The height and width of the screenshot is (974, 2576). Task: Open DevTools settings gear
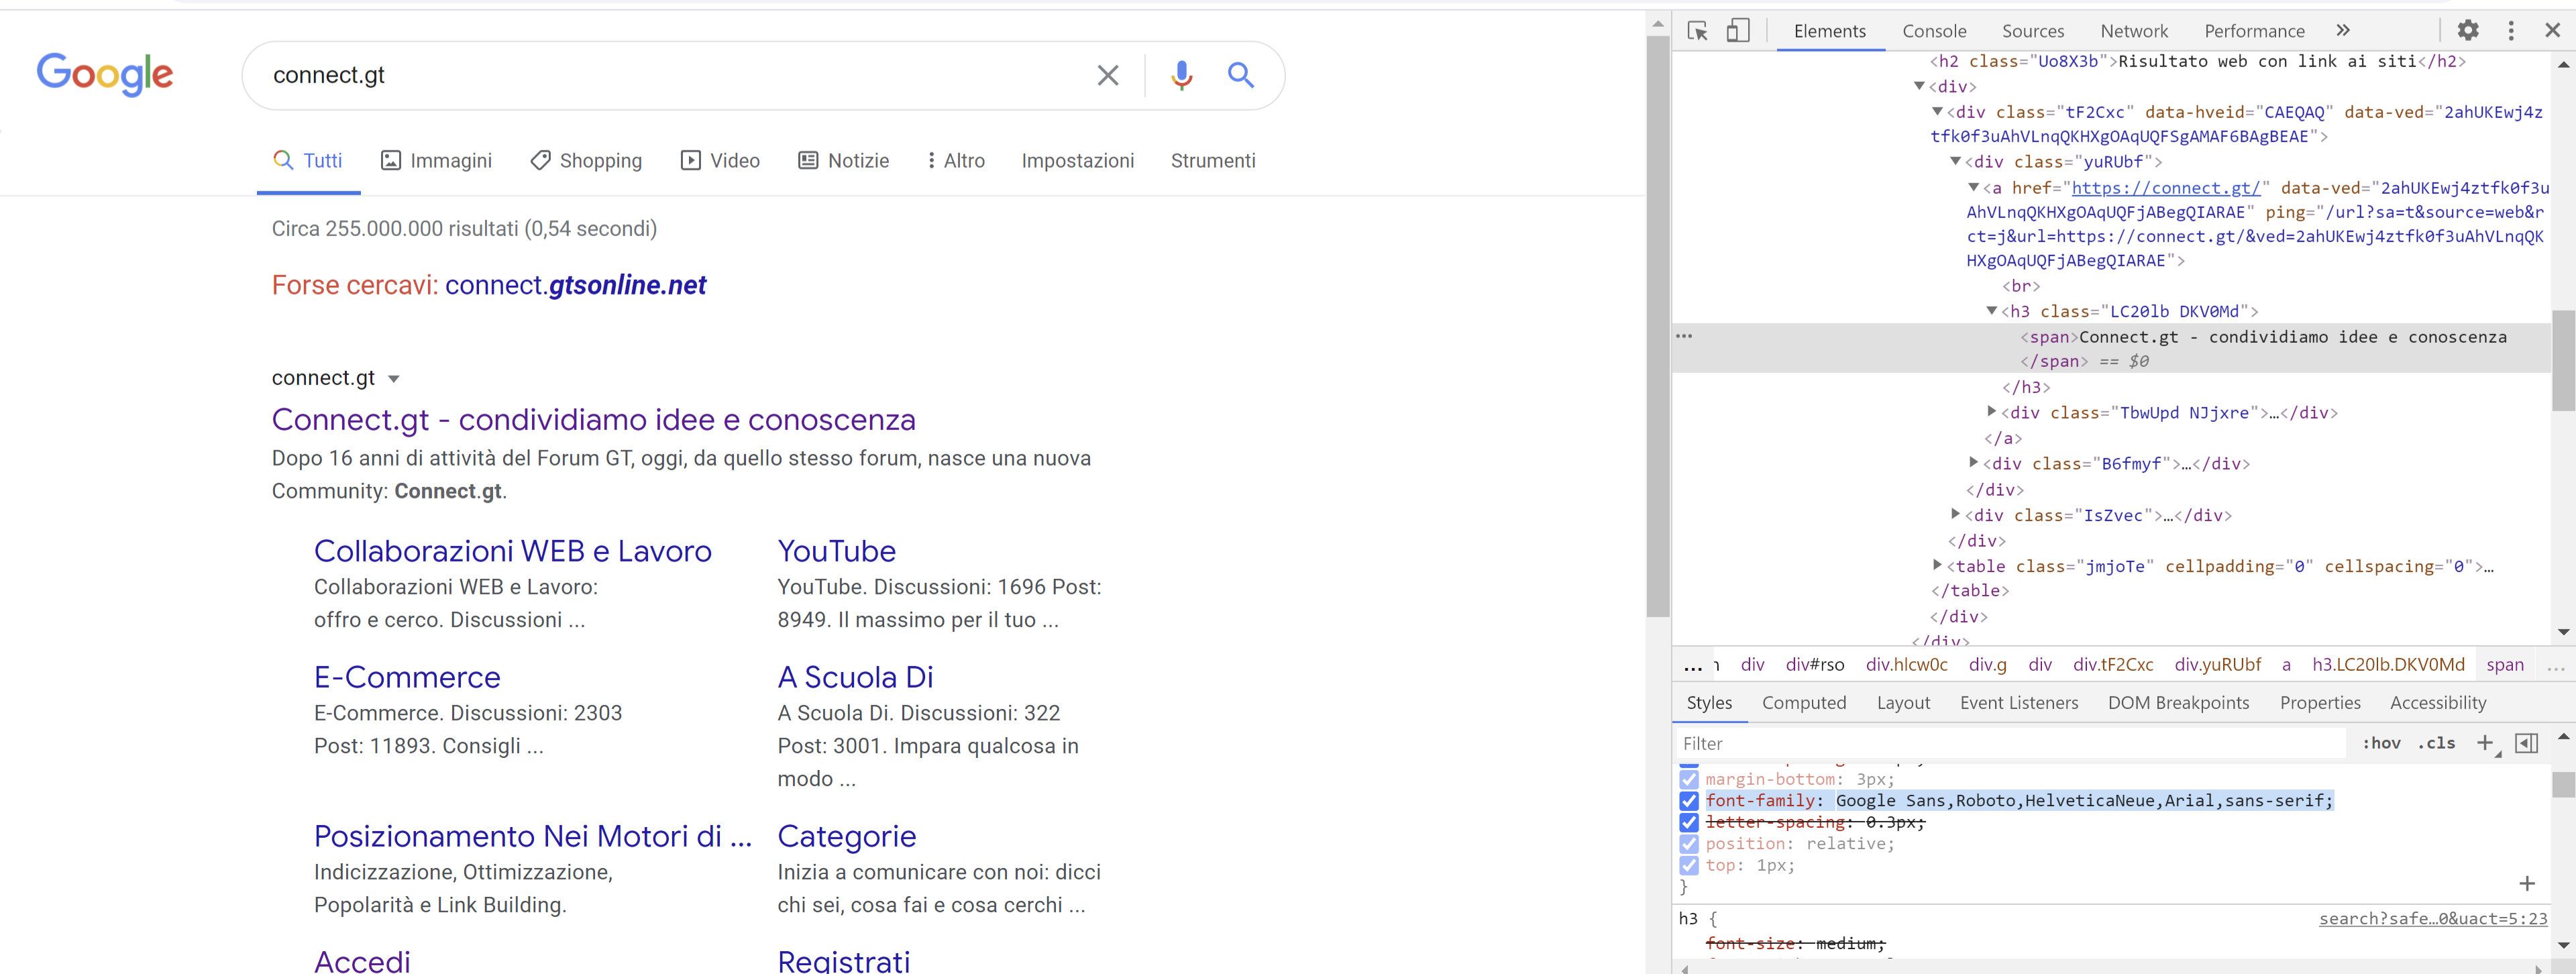click(x=2468, y=30)
